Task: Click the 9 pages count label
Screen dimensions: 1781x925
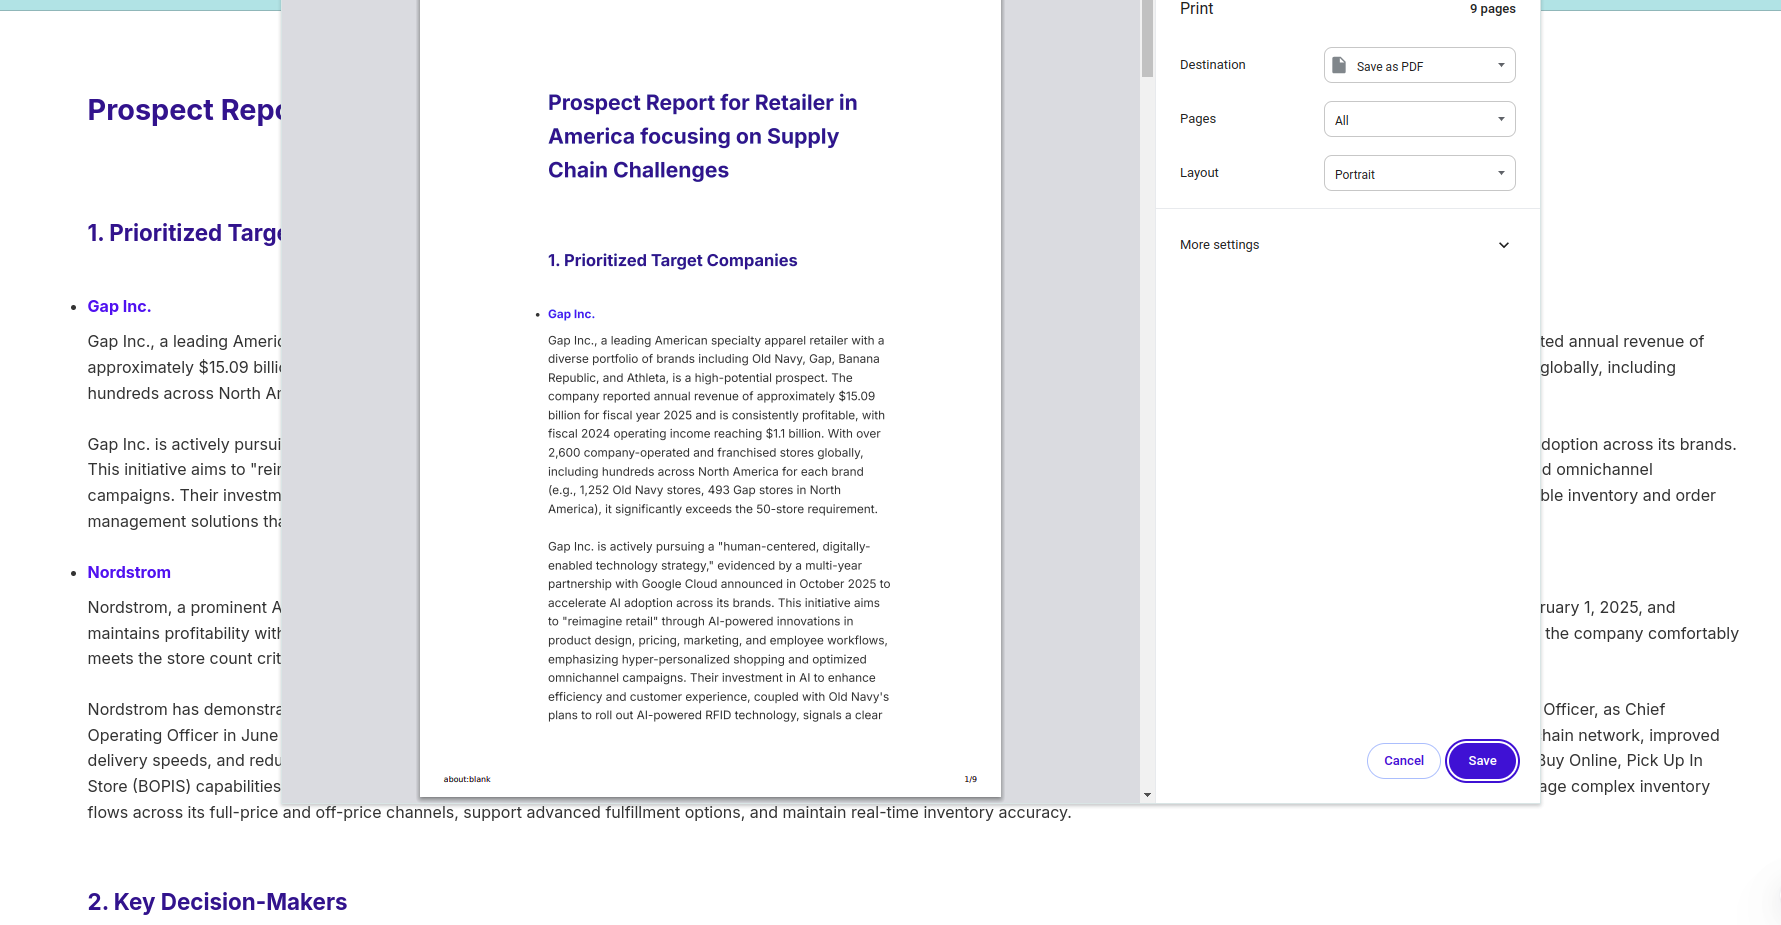Action: coord(1492,9)
